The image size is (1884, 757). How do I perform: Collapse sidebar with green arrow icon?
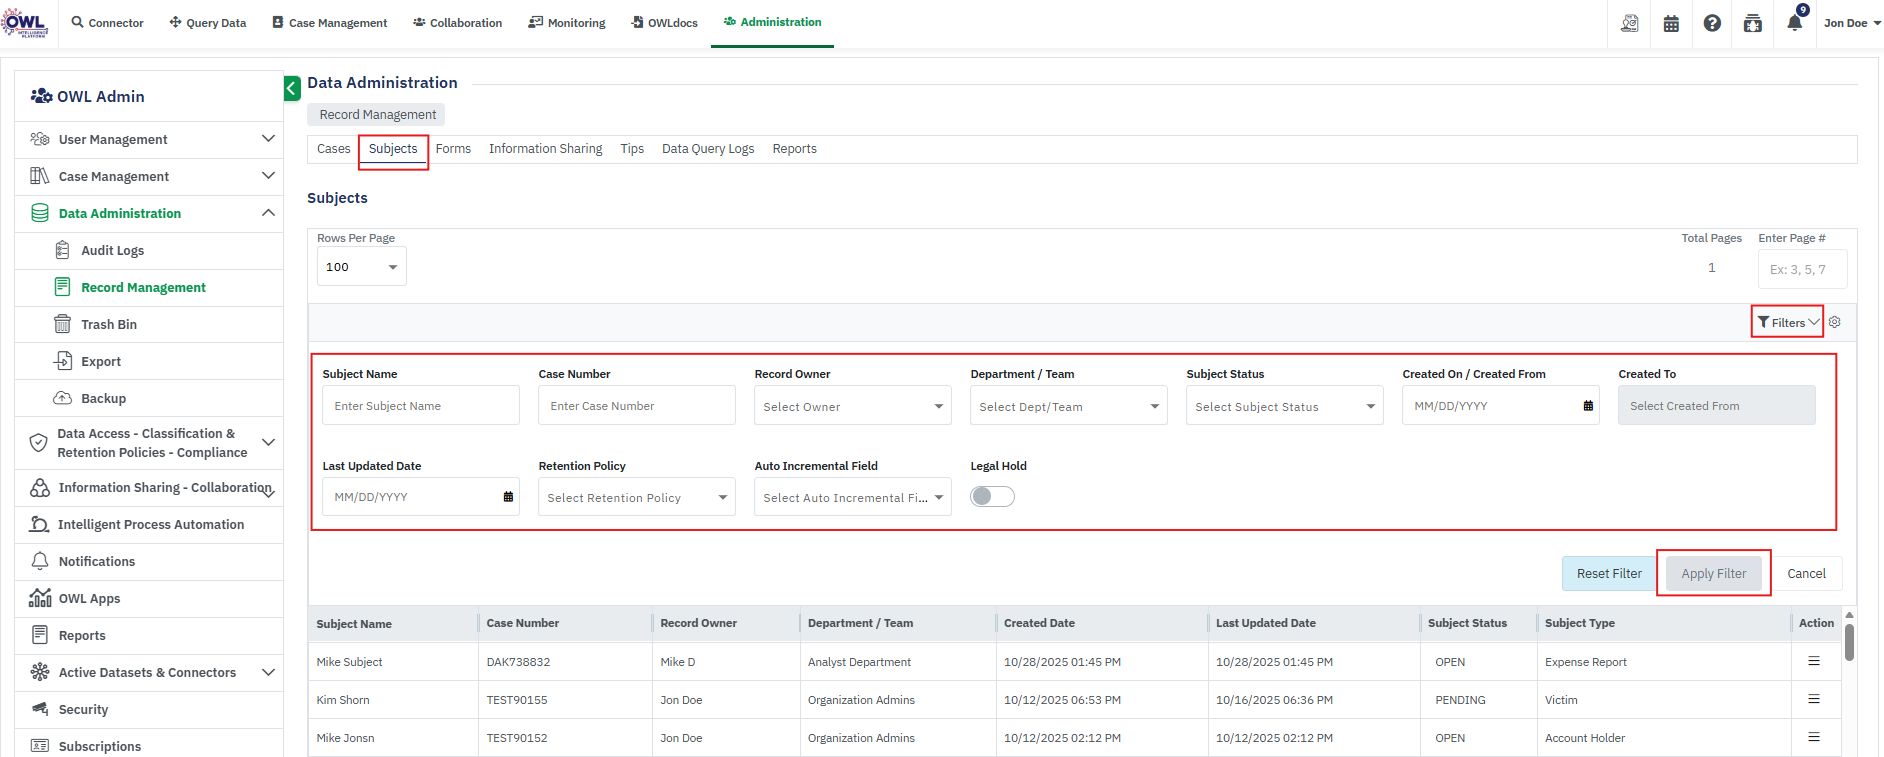[292, 88]
